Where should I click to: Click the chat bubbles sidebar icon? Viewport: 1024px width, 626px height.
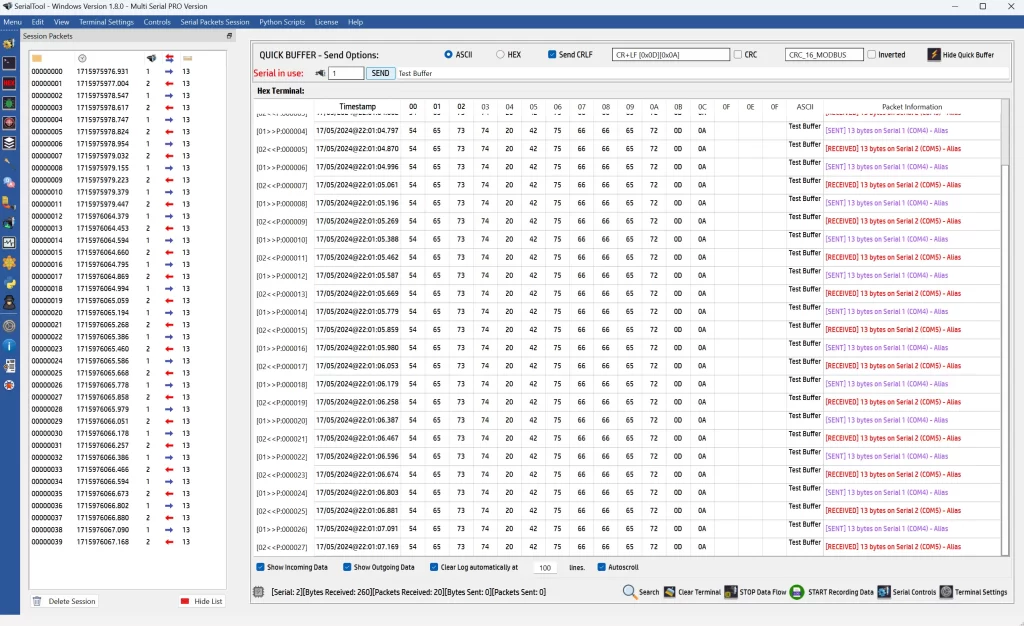tap(9, 183)
